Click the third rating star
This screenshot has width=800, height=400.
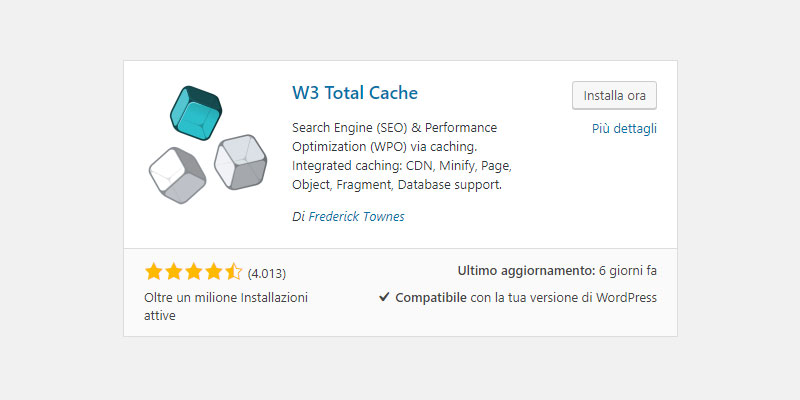193,272
